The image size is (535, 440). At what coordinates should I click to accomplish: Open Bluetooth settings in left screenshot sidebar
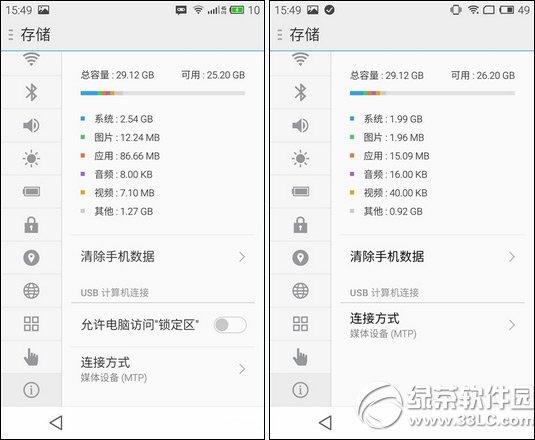click(31, 92)
